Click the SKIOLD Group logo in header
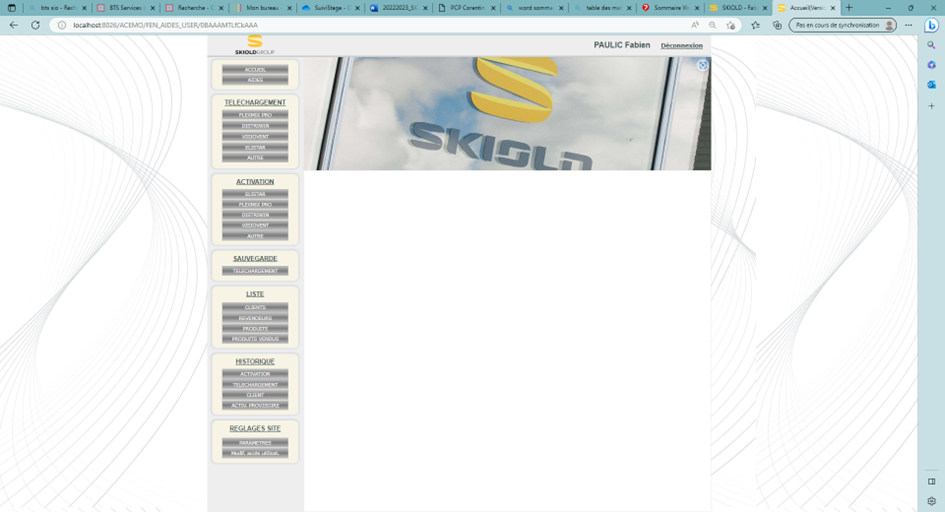This screenshot has height=512, width=945. point(255,45)
